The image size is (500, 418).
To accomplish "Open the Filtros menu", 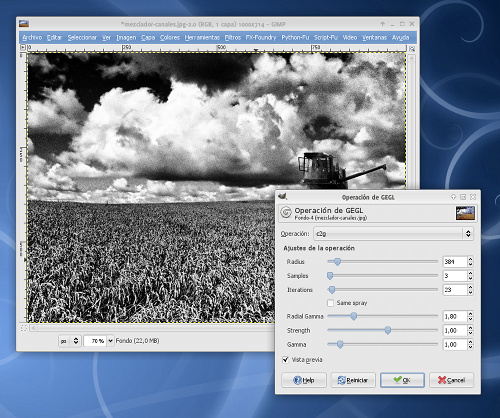I will point(233,37).
